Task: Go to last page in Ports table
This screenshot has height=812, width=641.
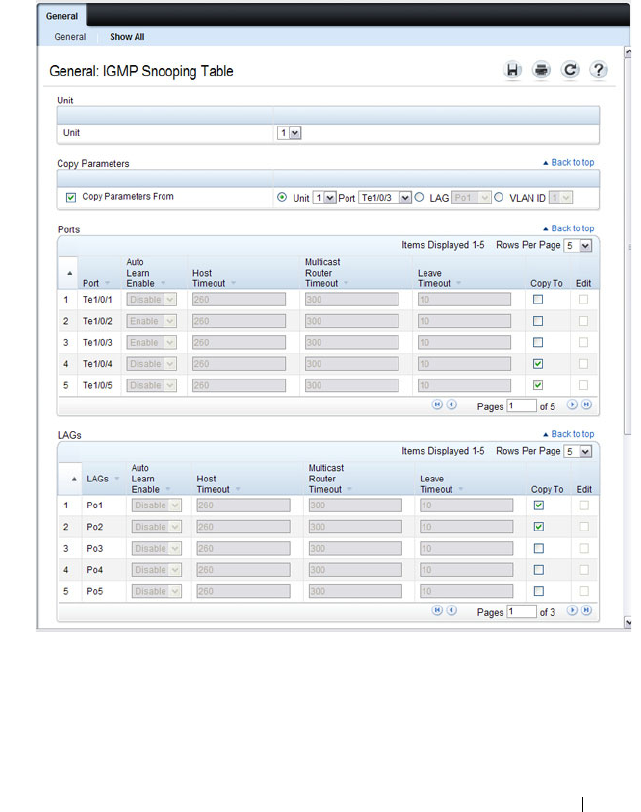Action: (586, 405)
